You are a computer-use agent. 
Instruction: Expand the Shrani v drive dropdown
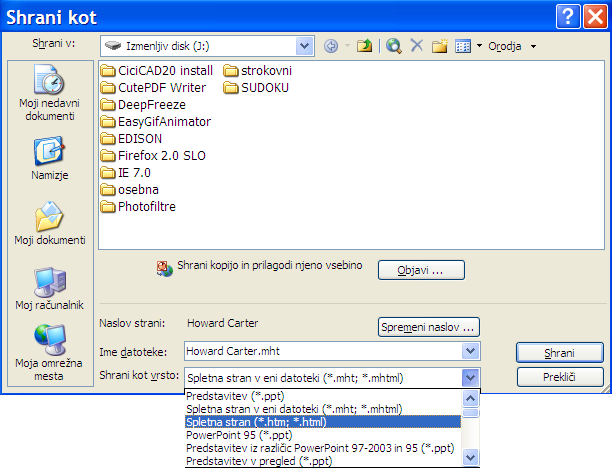pyautogui.click(x=304, y=46)
